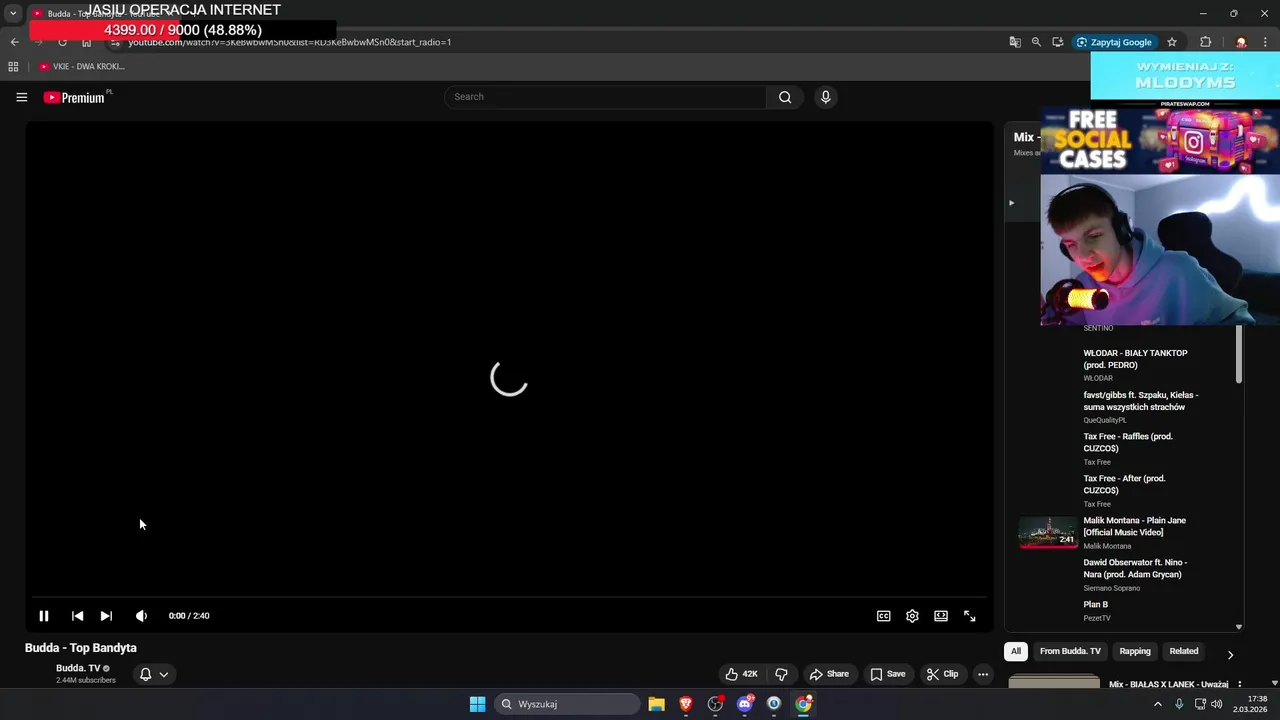
Task: Open the Budda. TV channel name link
Action: pyautogui.click(x=78, y=668)
